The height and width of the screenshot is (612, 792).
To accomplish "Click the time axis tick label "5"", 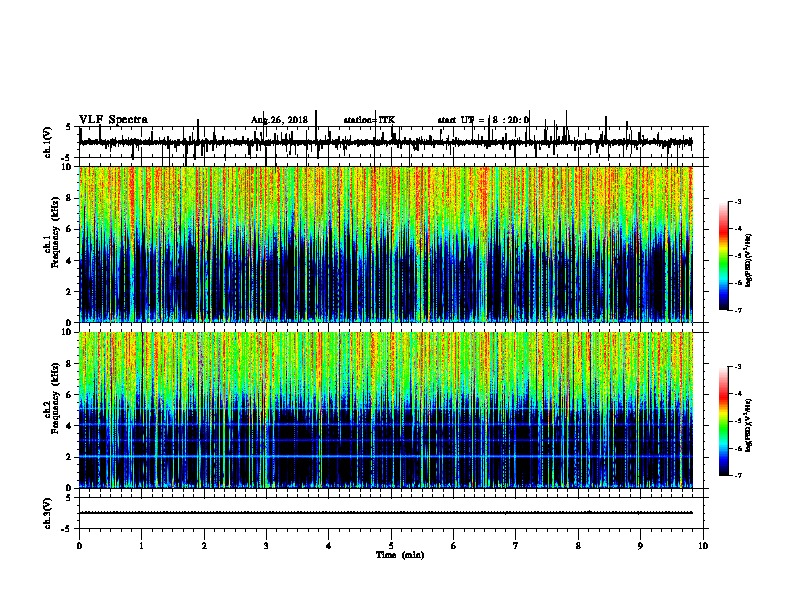I will 391,546.
